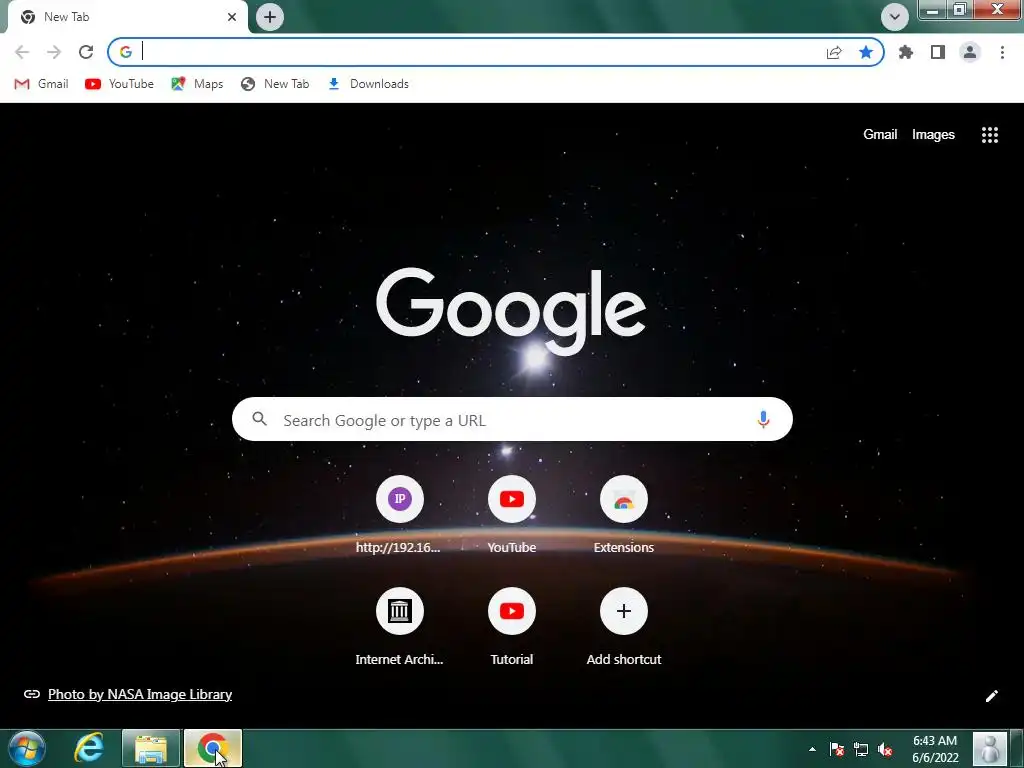Viewport: 1024px width, 768px height.
Task: Open Chrome's three-dot menu
Action: (1002, 52)
